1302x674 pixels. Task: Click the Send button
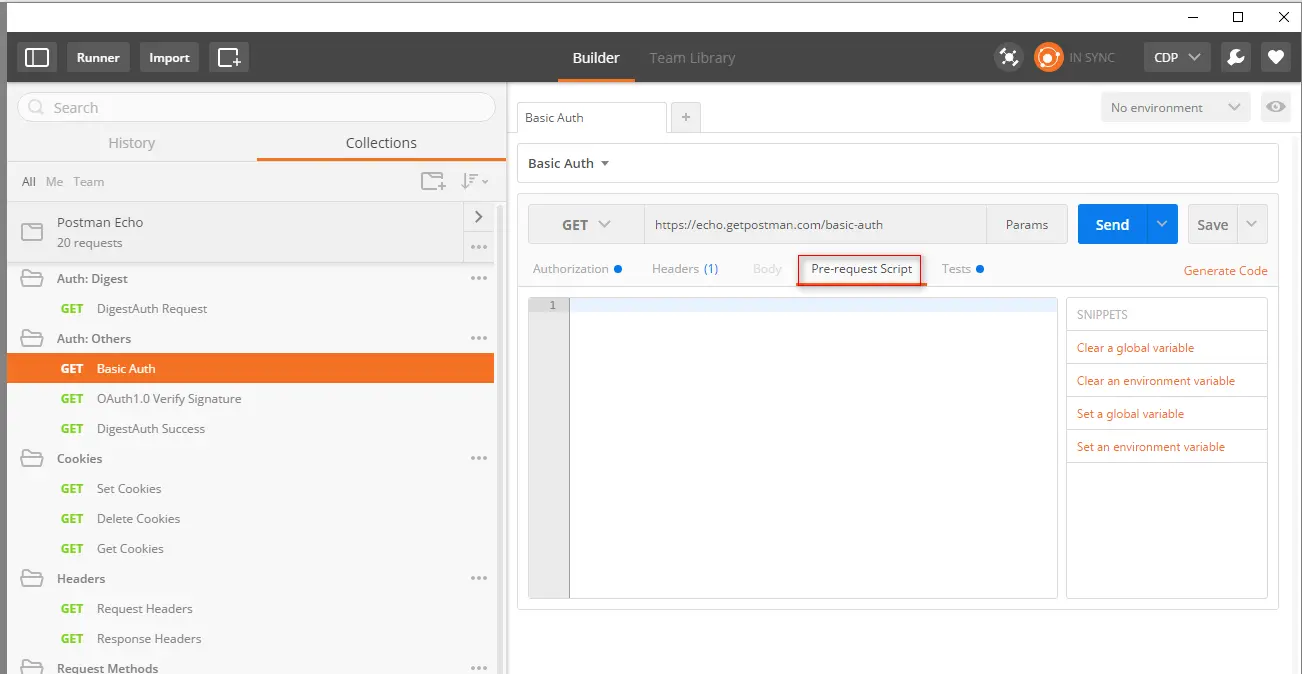1112,224
